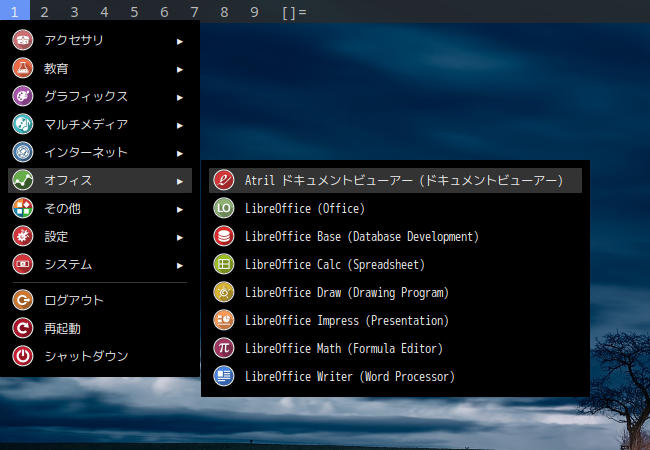Expand the 教育 submenu arrow

pos(179,70)
